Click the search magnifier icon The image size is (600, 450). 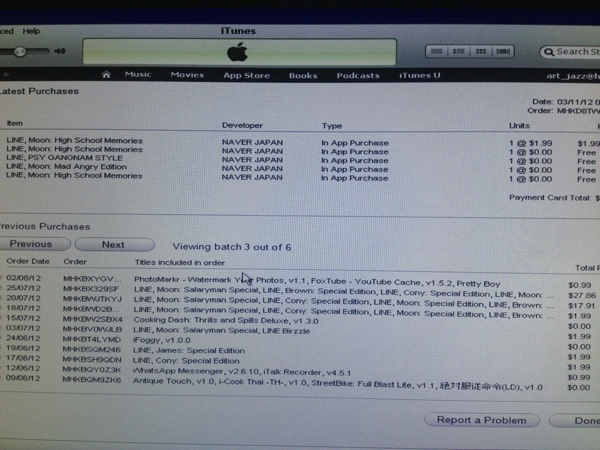(549, 52)
